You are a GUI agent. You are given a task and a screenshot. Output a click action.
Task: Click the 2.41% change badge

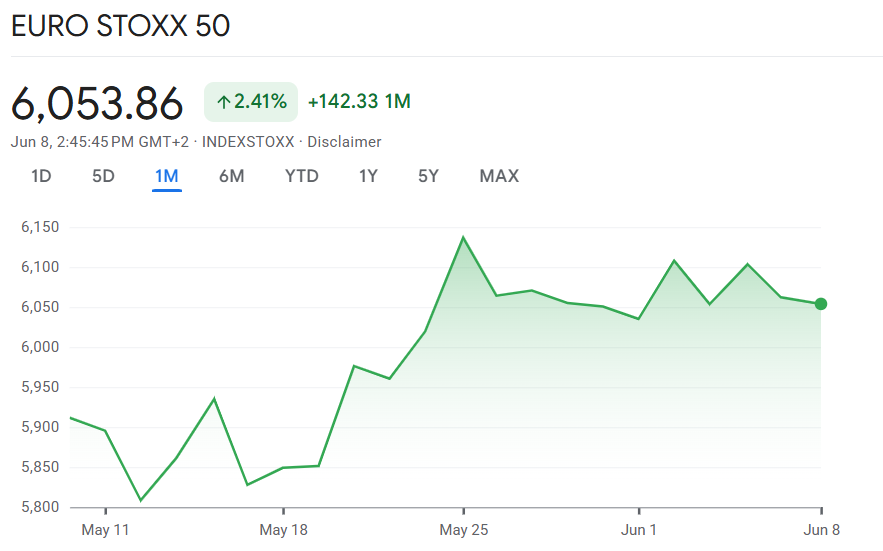pos(251,102)
